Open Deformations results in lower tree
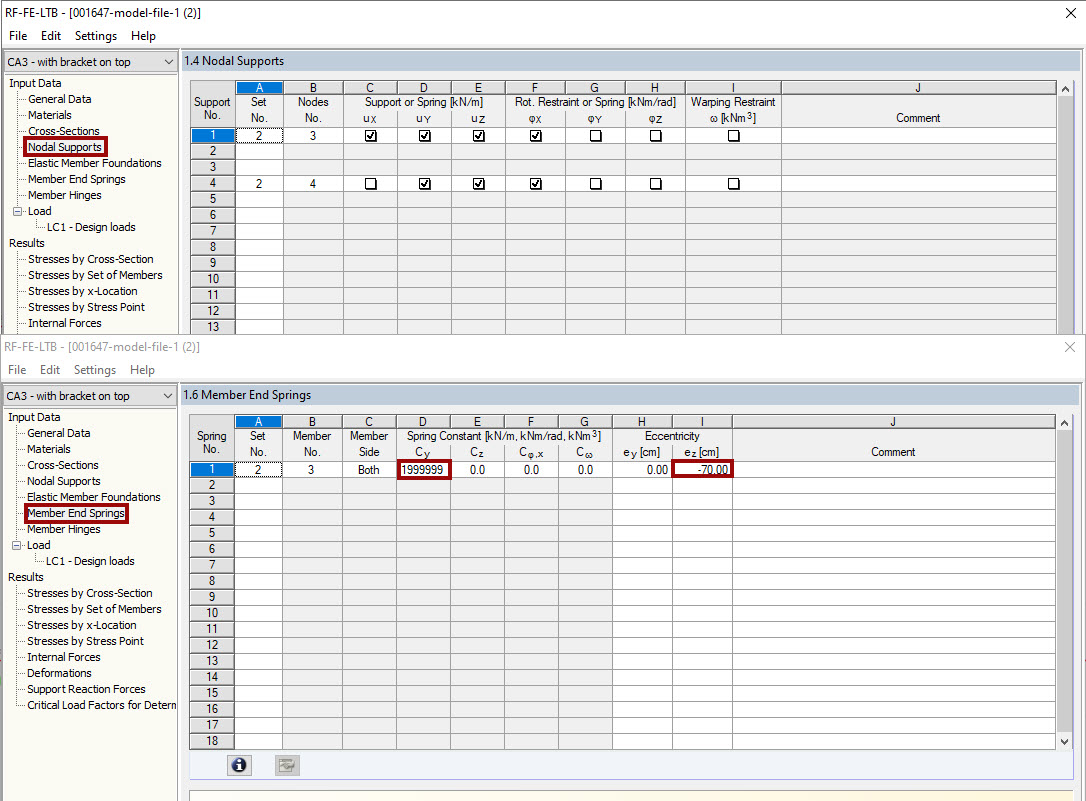Image resolution: width=1086 pixels, height=801 pixels. tap(59, 673)
